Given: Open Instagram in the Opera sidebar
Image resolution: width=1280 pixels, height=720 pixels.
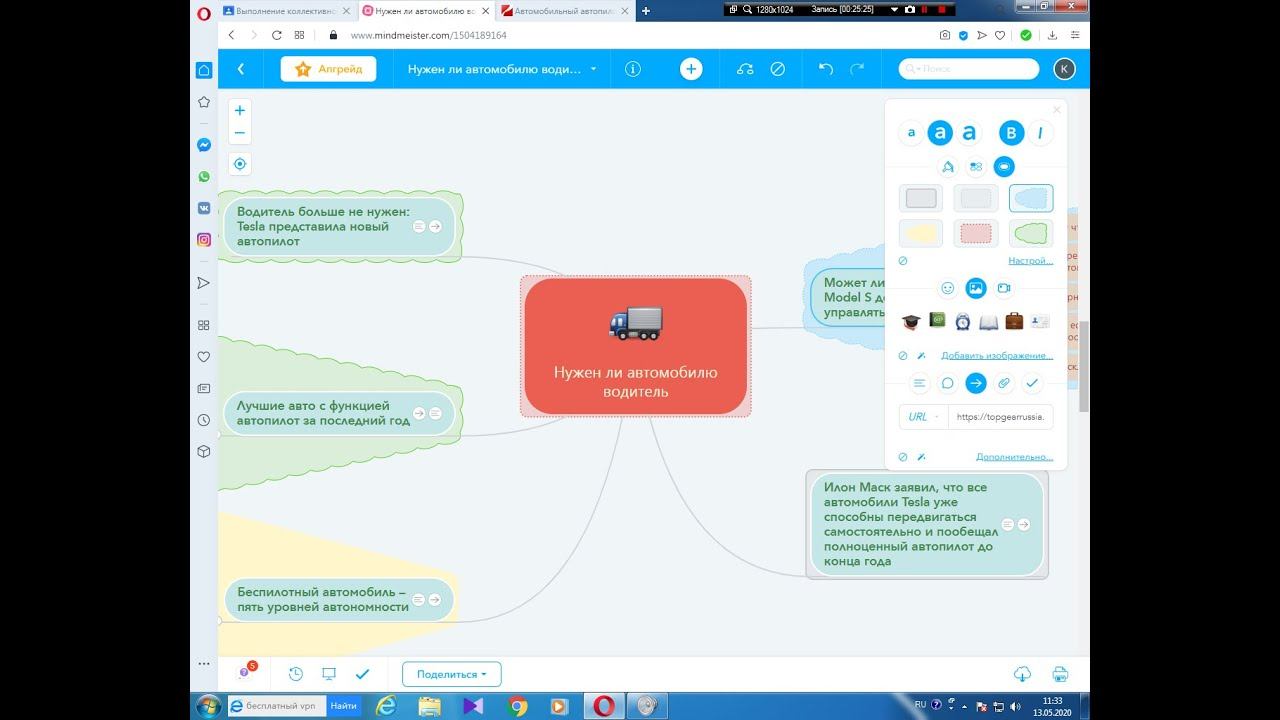Looking at the screenshot, I should tap(204, 240).
